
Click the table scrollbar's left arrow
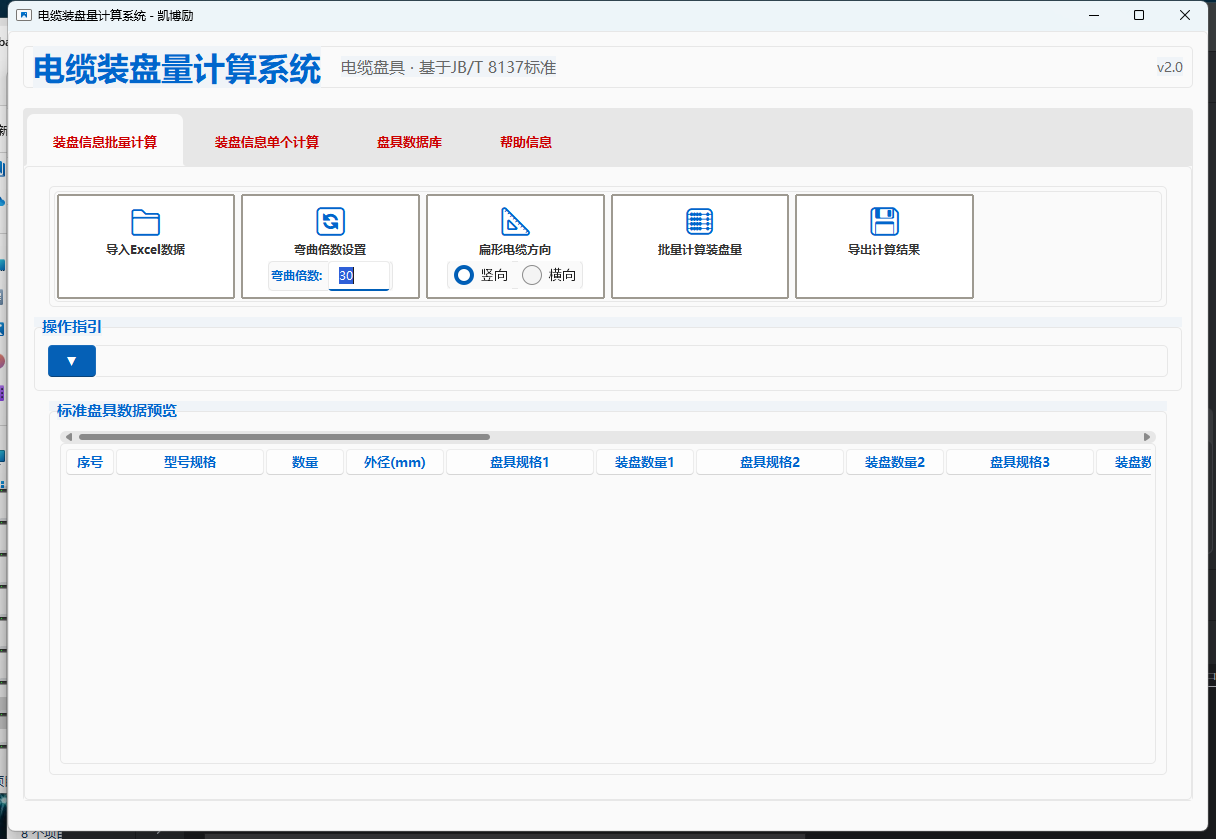[68, 437]
